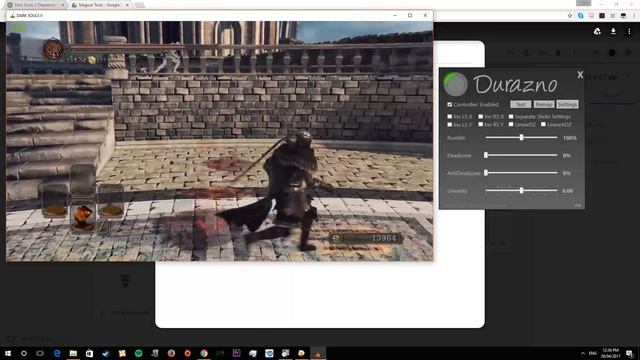Click the Durazno stick indicator circle

[456, 84]
